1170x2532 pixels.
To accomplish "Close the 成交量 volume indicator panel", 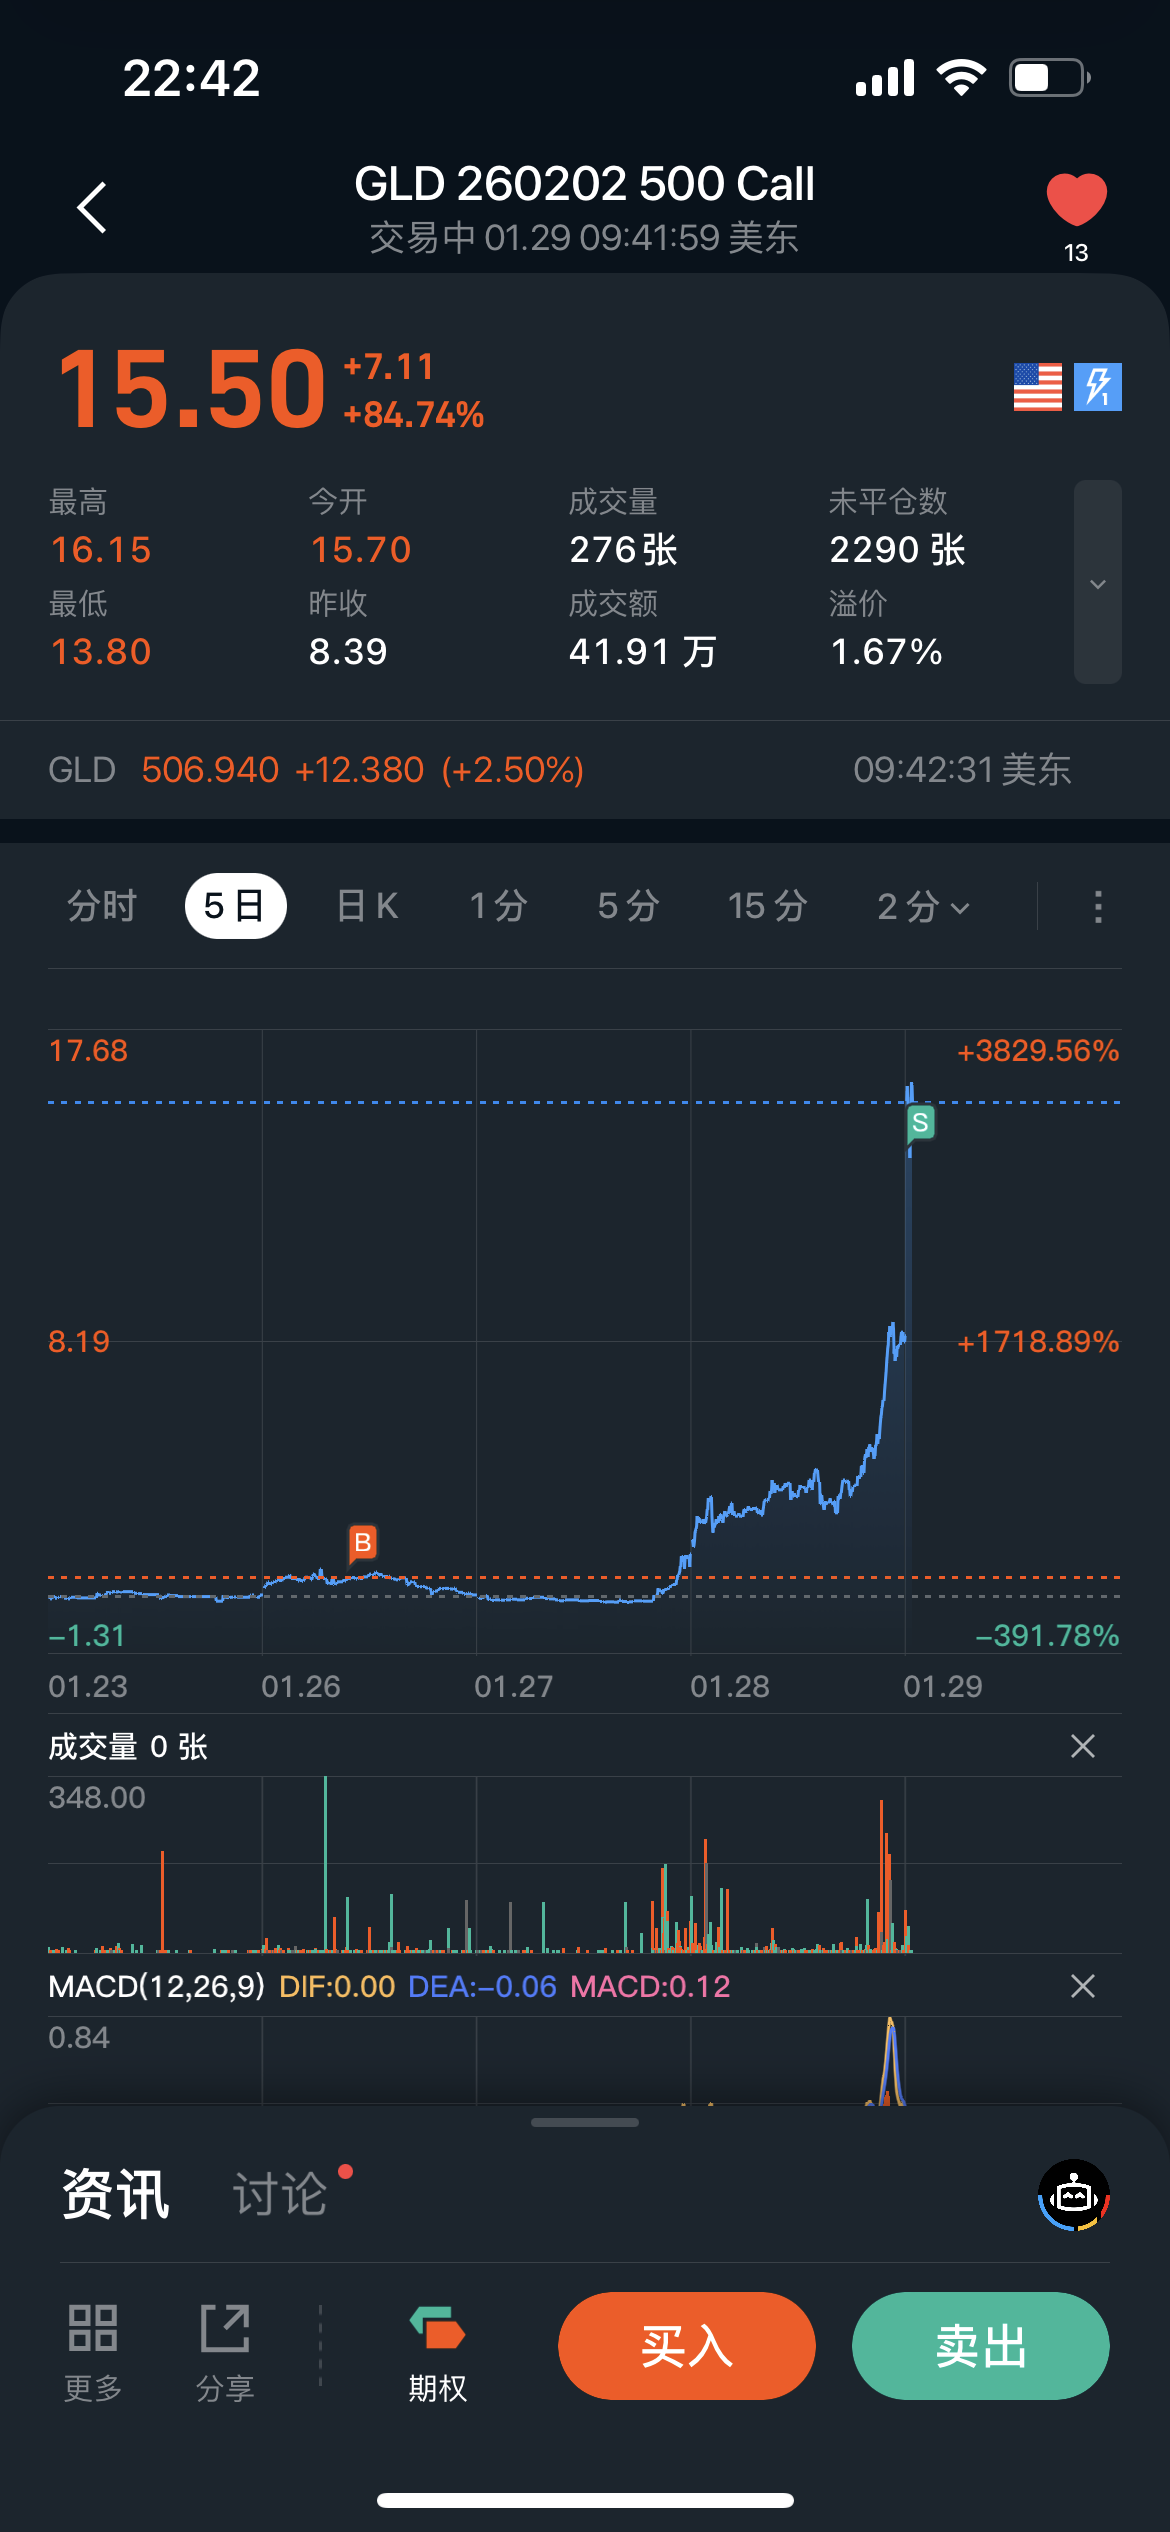I will click(x=1082, y=1746).
